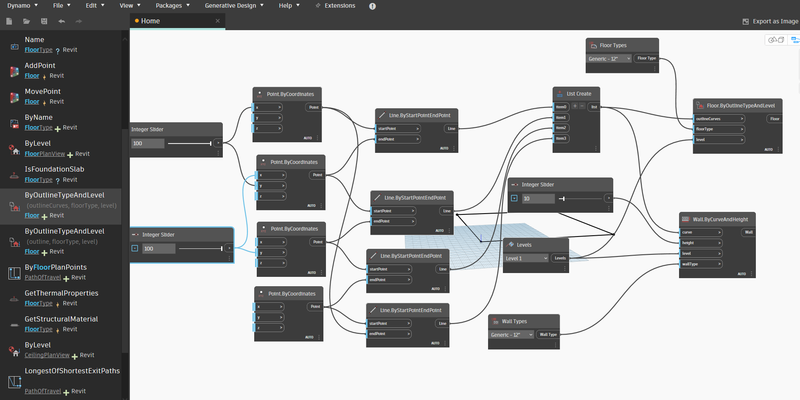Click the Export as Image icon
Image resolution: width=800 pixels, height=400 pixels.
(x=745, y=21)
